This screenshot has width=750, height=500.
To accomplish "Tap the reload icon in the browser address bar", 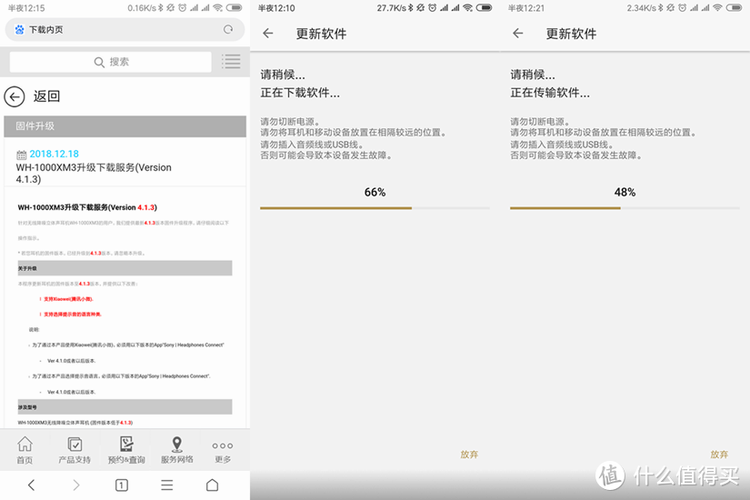I will point(228,29).
